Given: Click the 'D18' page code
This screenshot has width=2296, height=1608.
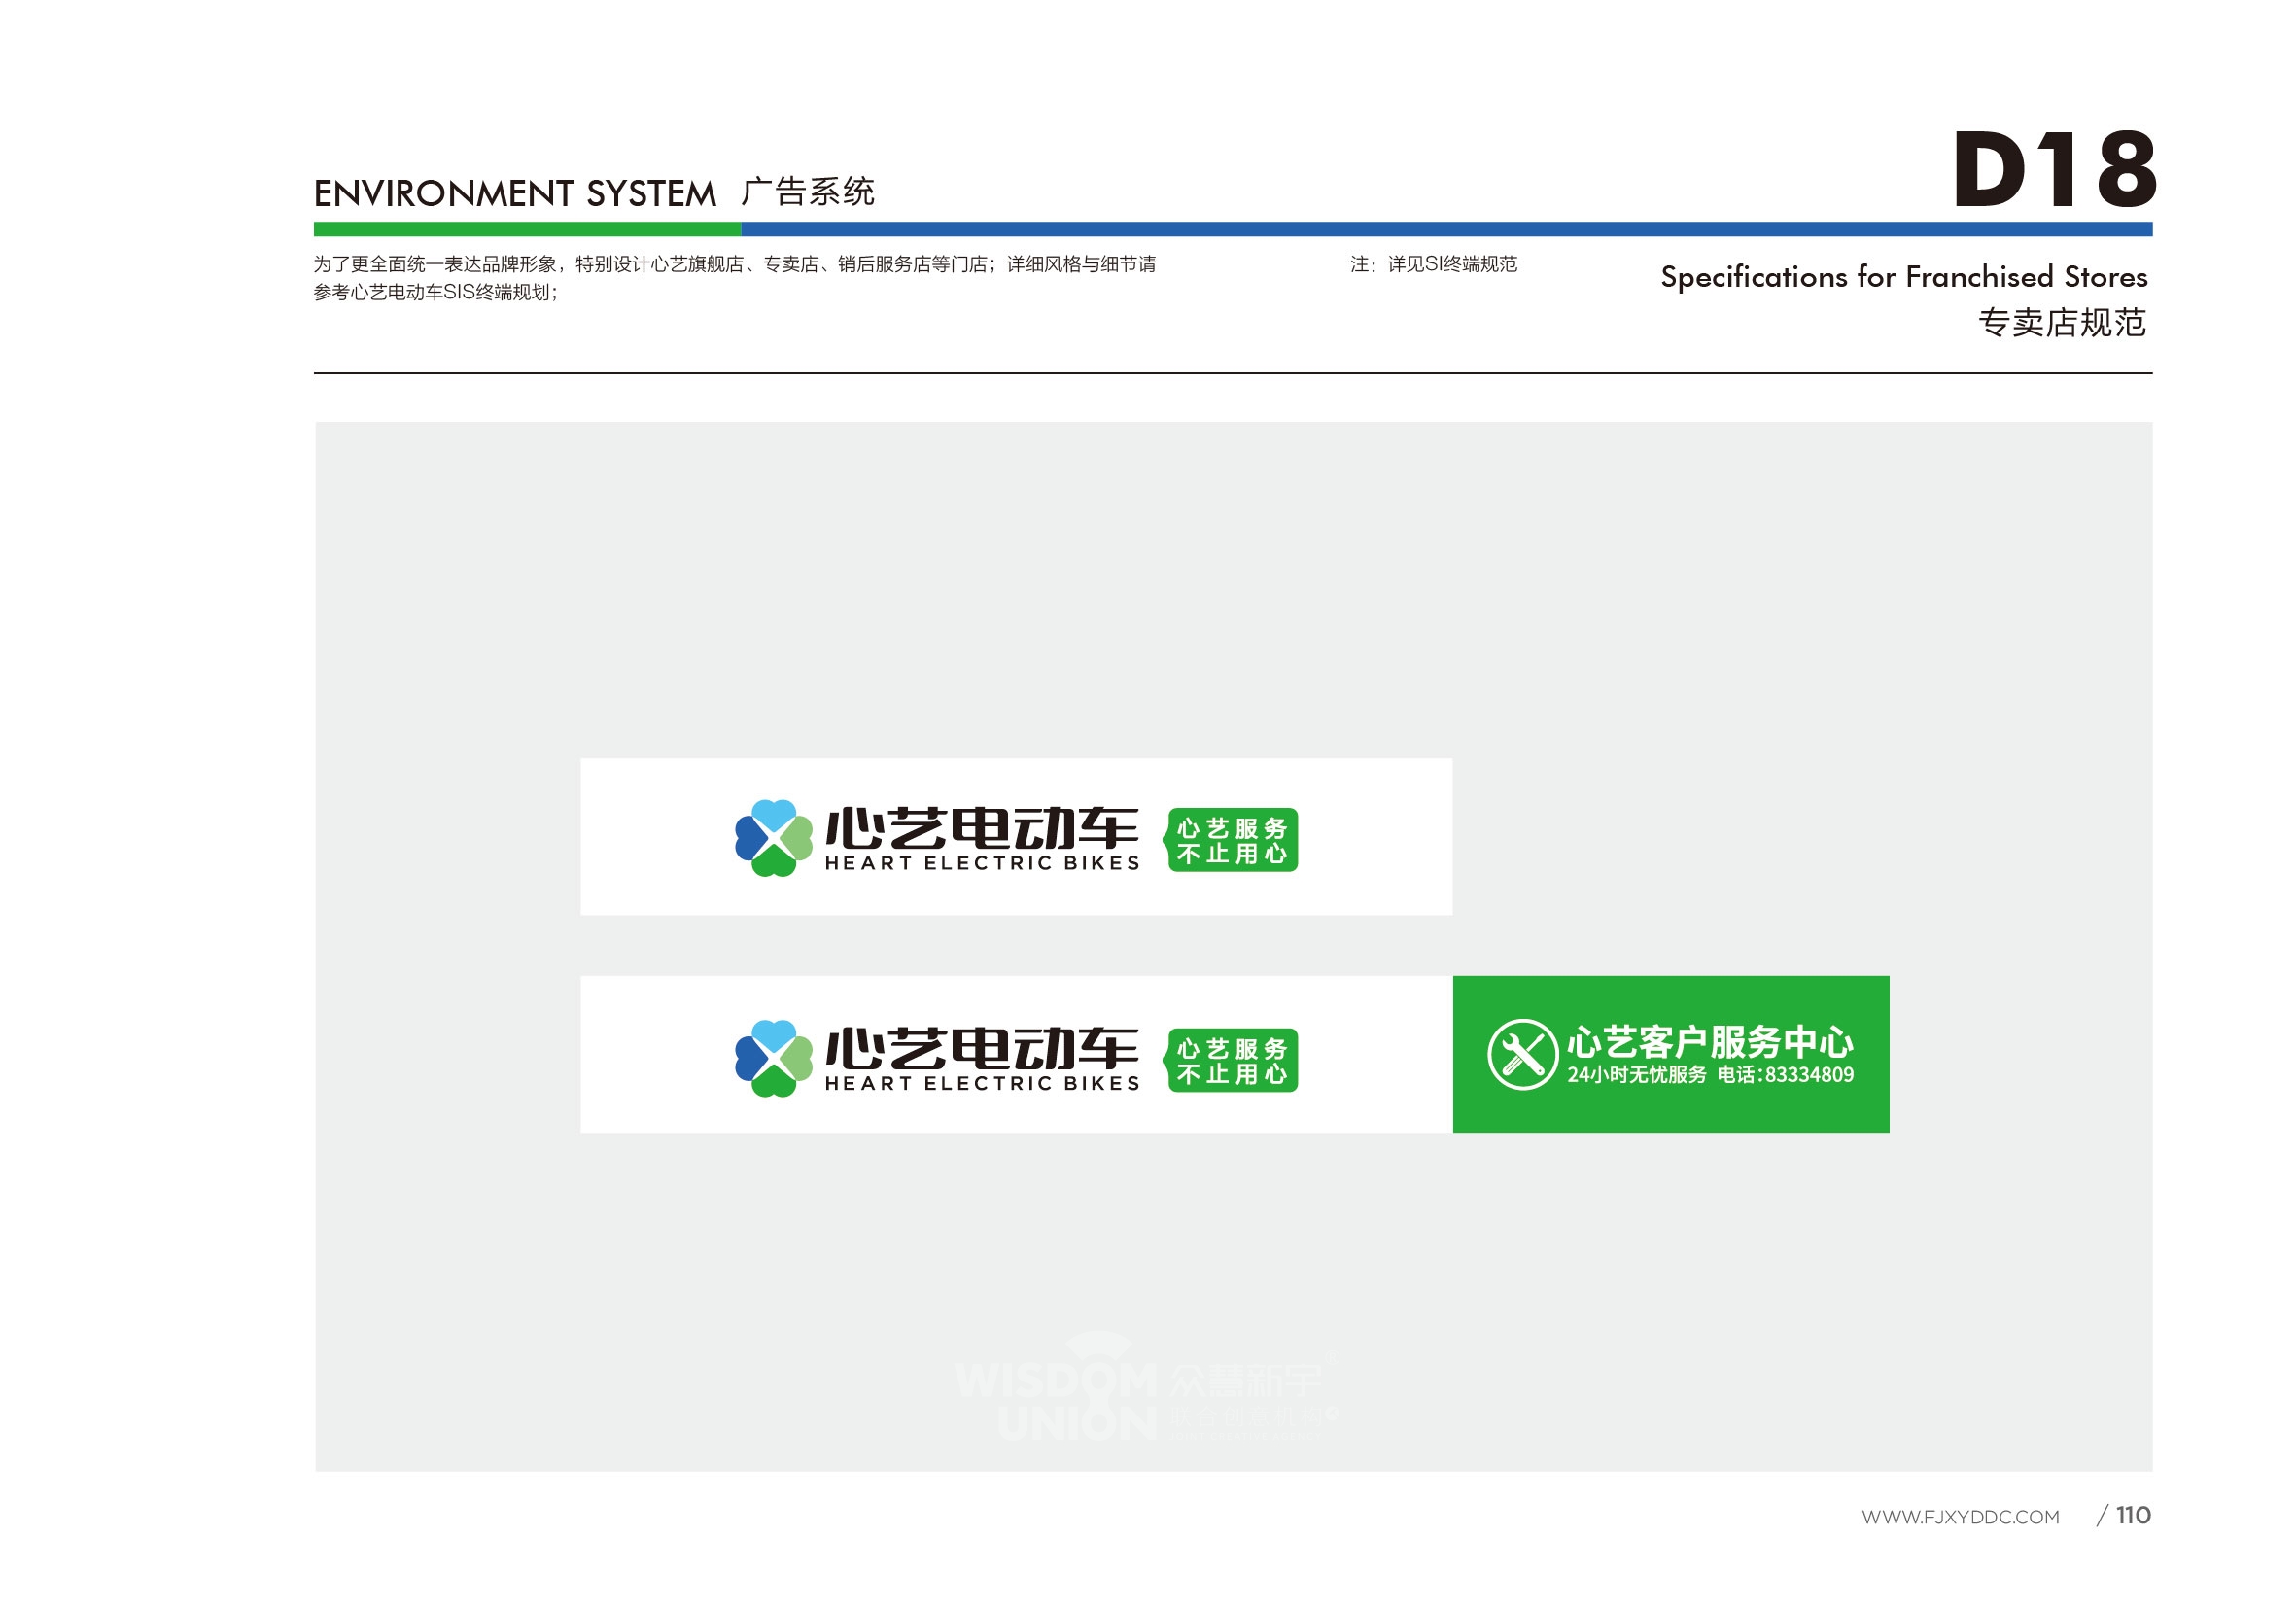Looking at the screenshot, I should pyautogui.click(x=2053, y=169).
